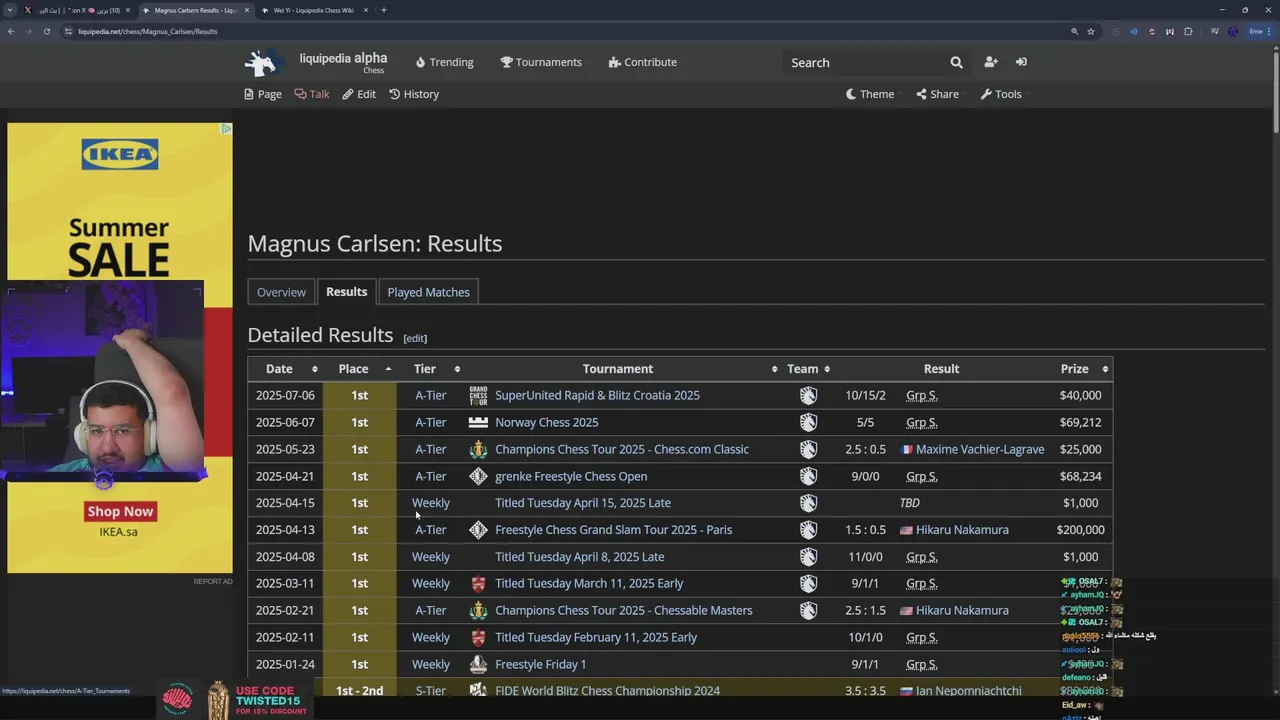Click A-Tier link in Norway Chess row
This screenshot has width=1280, height=720.
point(431,422)
